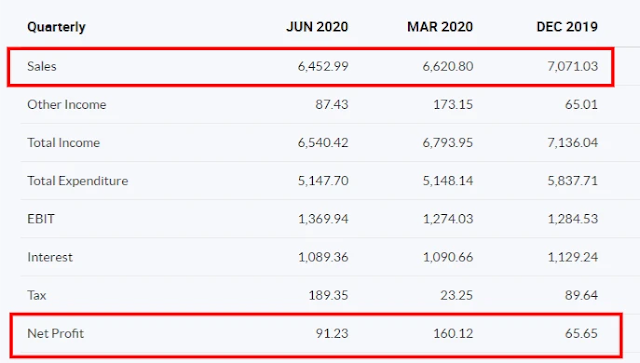Click the Total Income row label
Viewport: 640px width, 363px height.
[63, 143]
